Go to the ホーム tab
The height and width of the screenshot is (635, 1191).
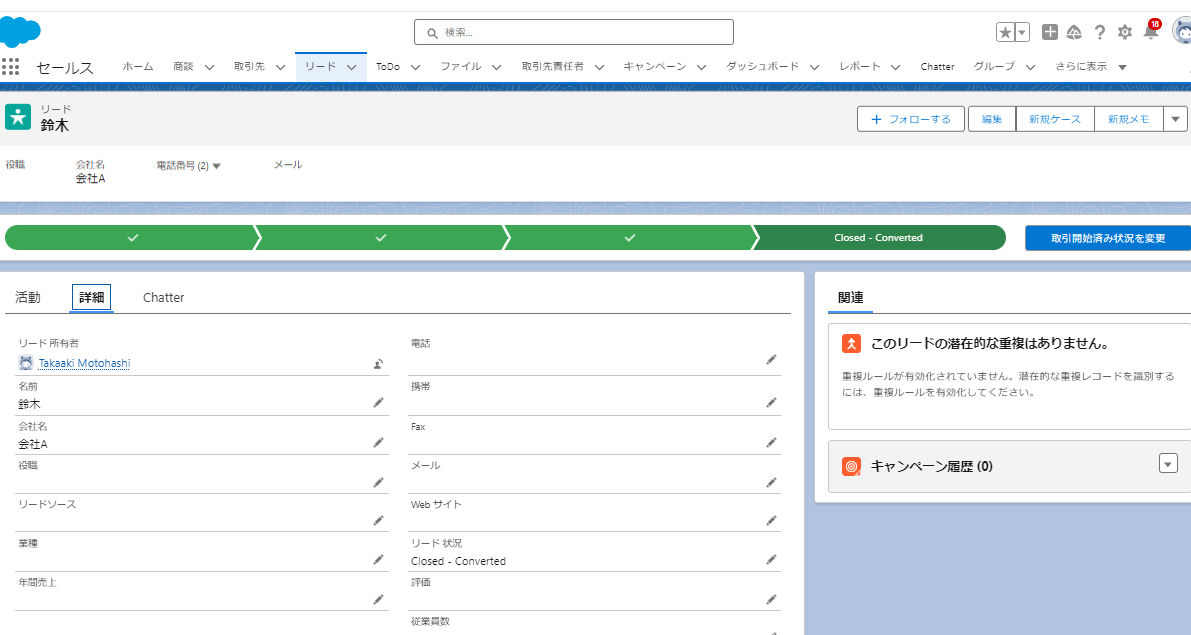pos(137,67)
